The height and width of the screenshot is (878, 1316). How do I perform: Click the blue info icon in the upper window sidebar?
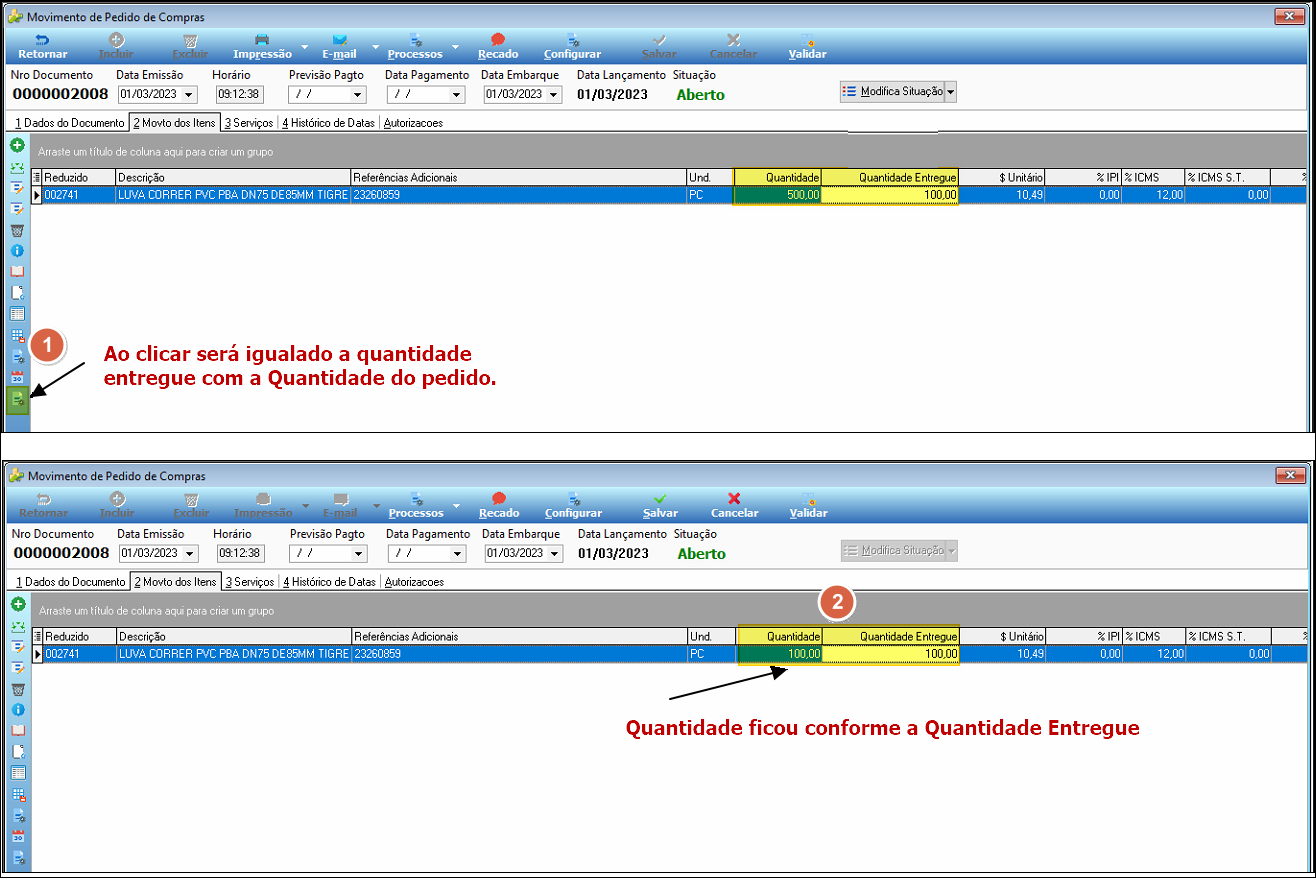(17, 250)
